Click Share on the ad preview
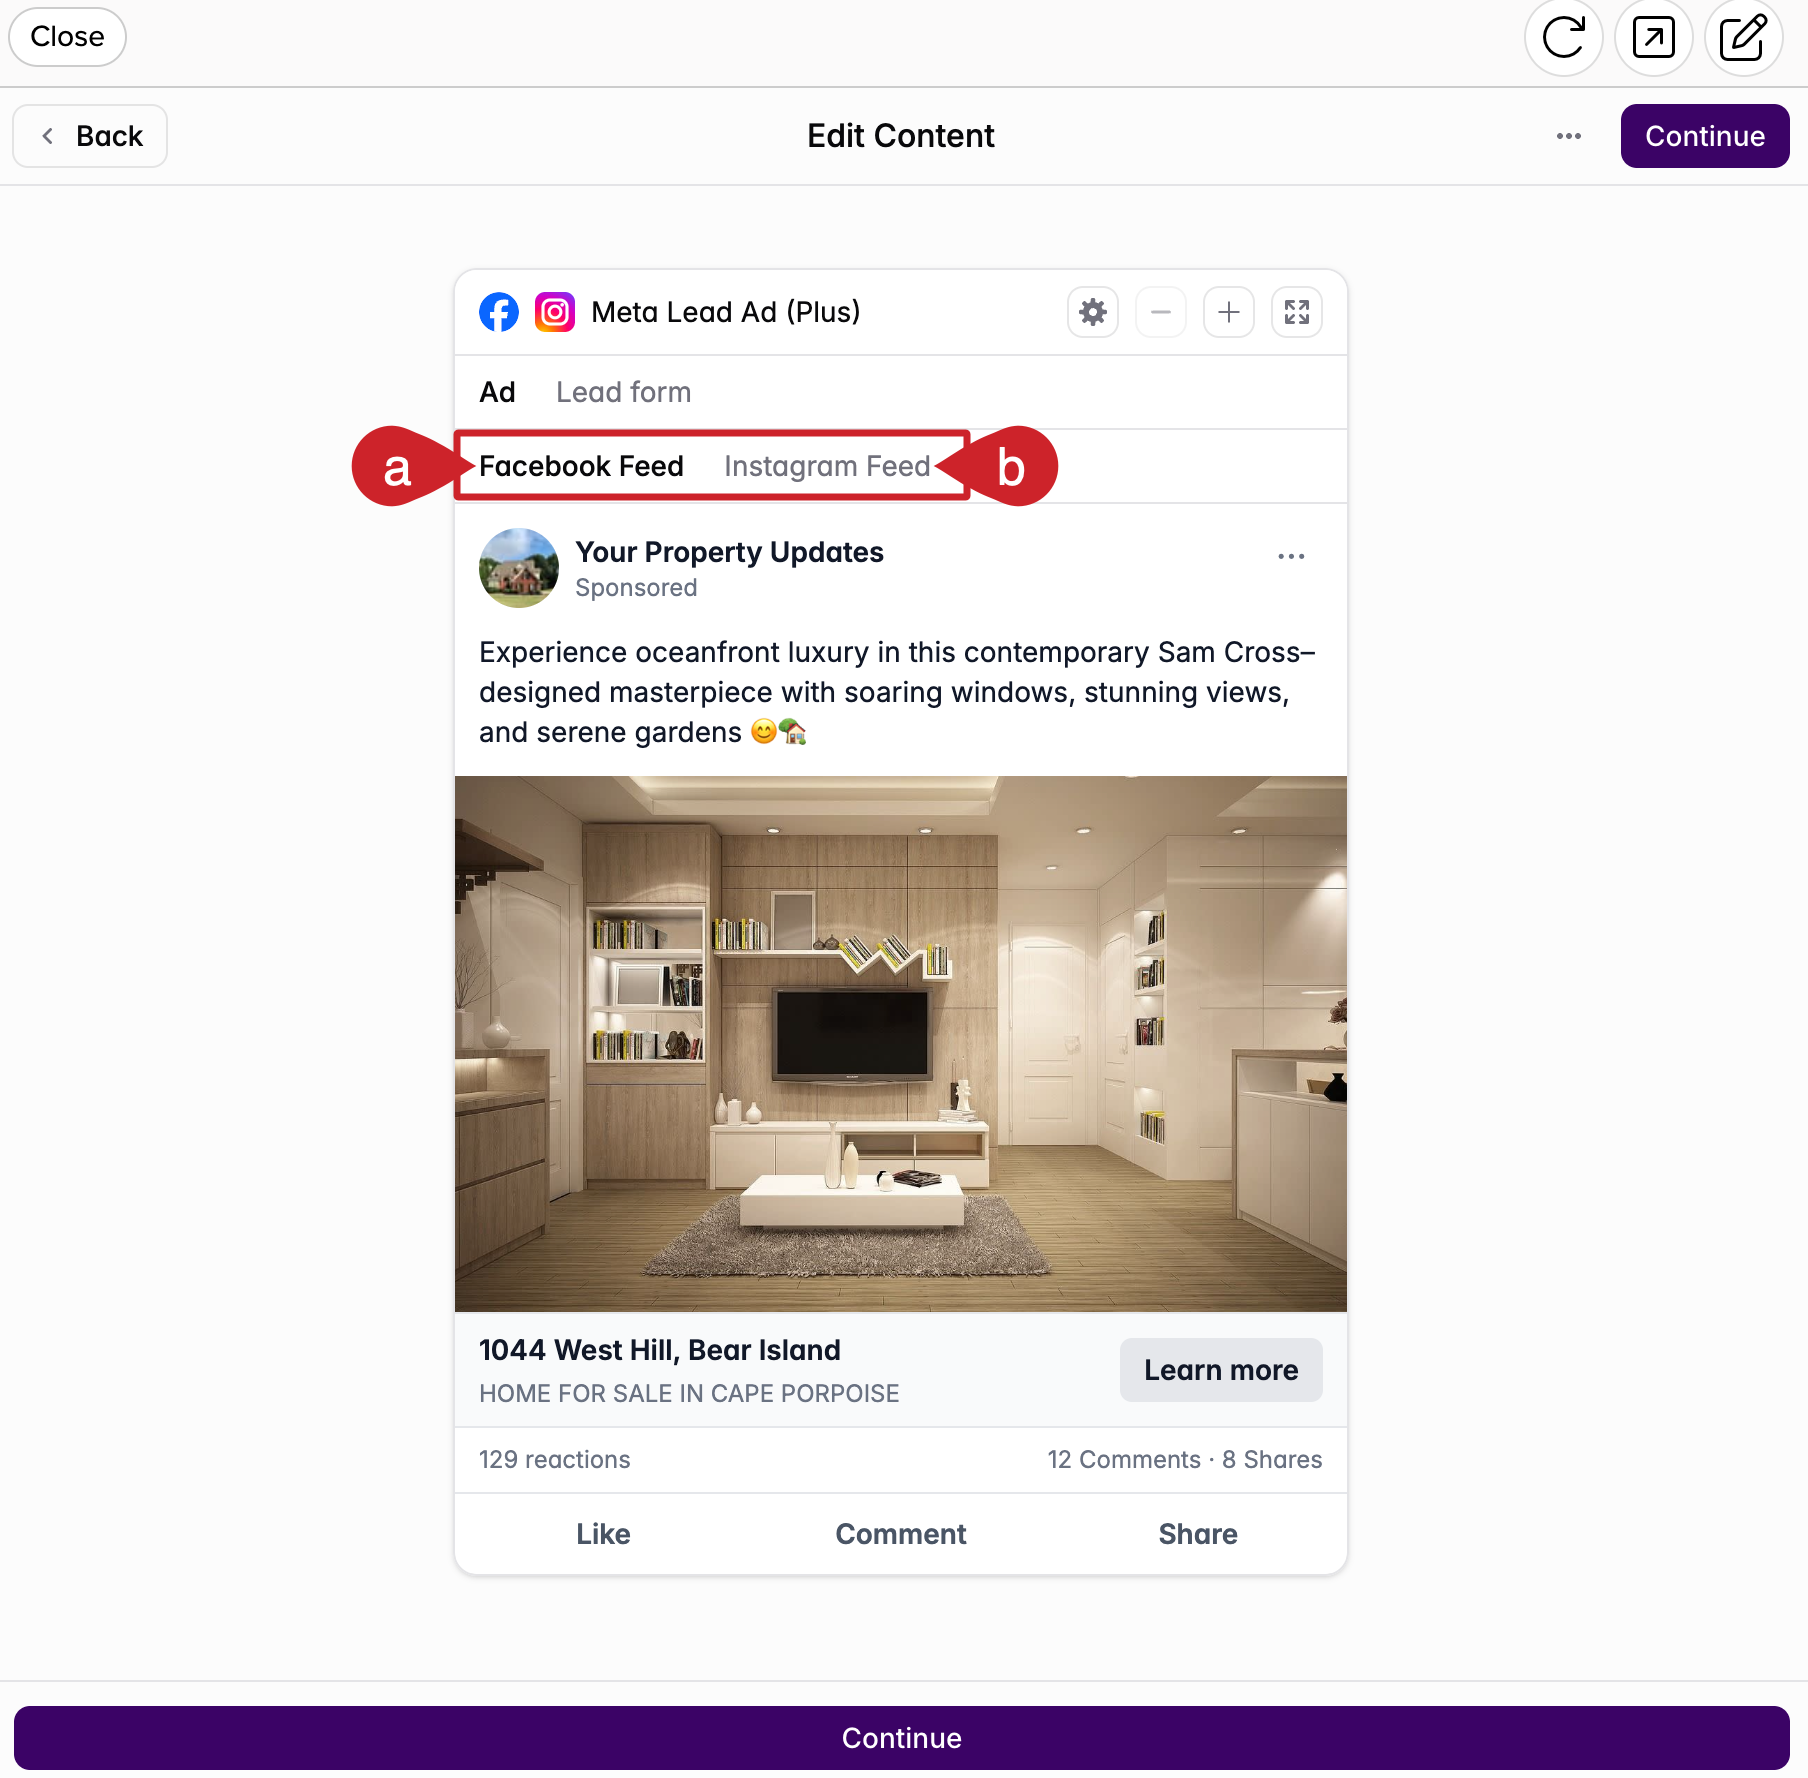 coord(1198,1534)
